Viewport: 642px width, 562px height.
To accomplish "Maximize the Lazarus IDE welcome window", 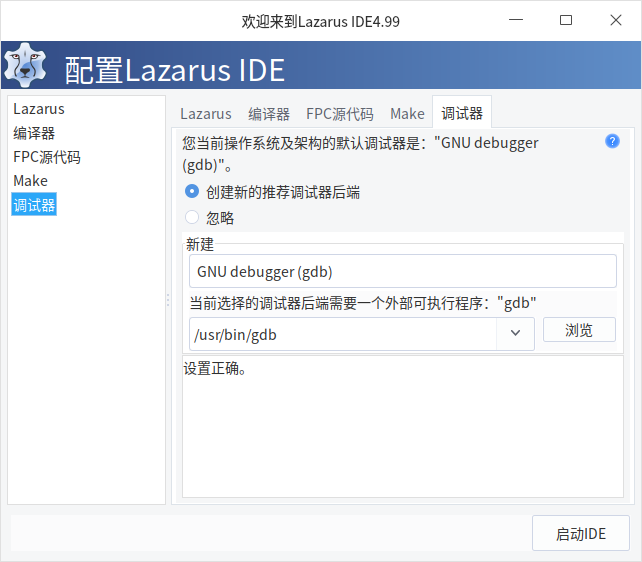I will pos(566,20).
